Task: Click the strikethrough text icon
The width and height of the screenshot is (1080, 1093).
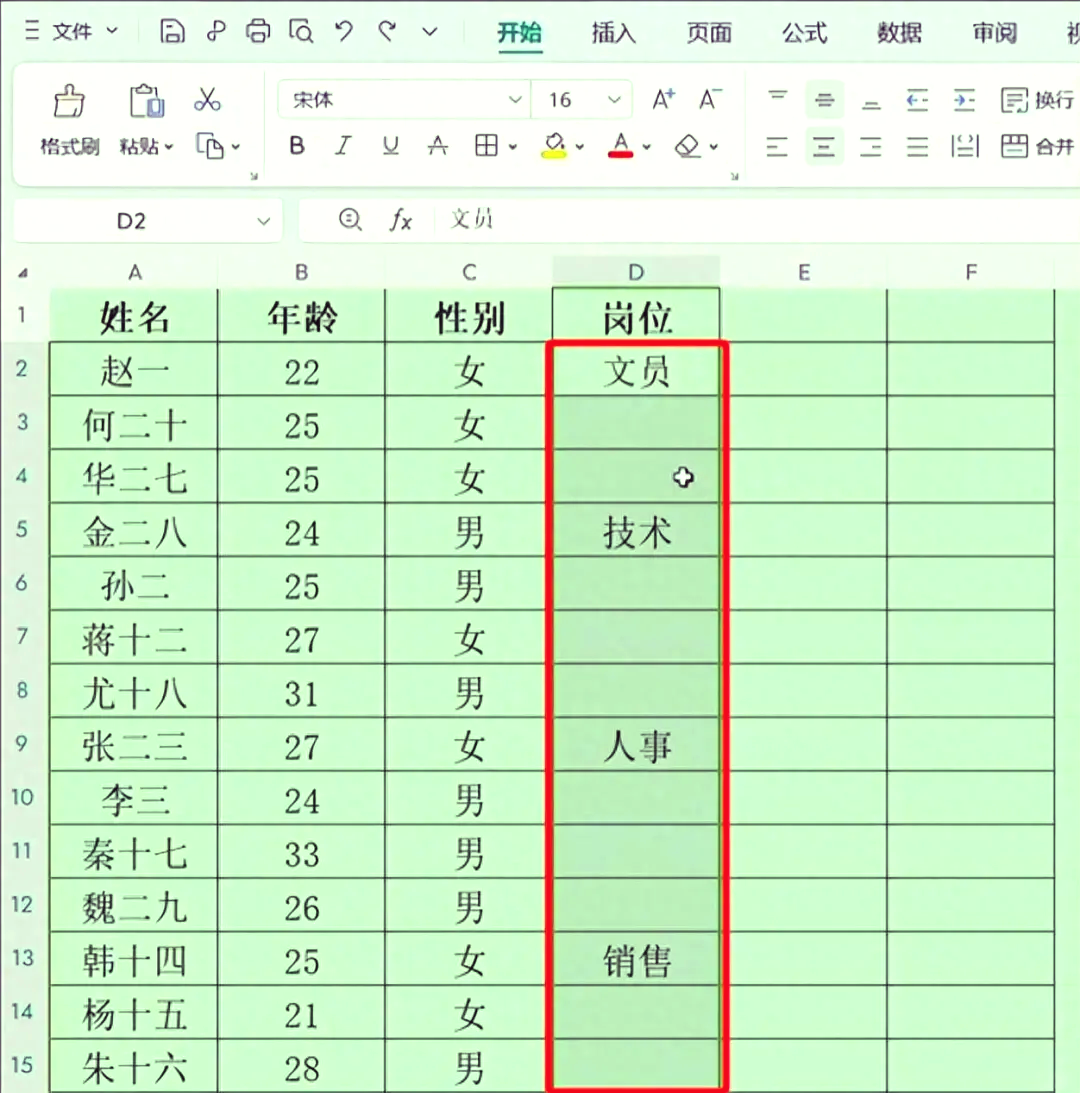Action: coord(437,147)
